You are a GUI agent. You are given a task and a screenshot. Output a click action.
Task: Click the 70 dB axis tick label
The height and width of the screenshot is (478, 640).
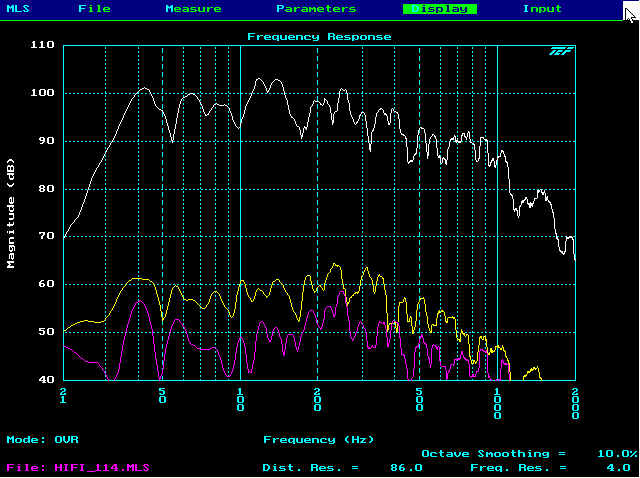coord(47,236)
